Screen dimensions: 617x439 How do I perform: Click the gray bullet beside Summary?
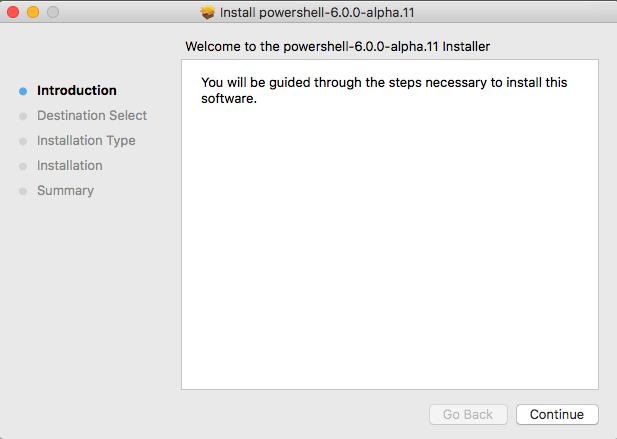point(23,191)
